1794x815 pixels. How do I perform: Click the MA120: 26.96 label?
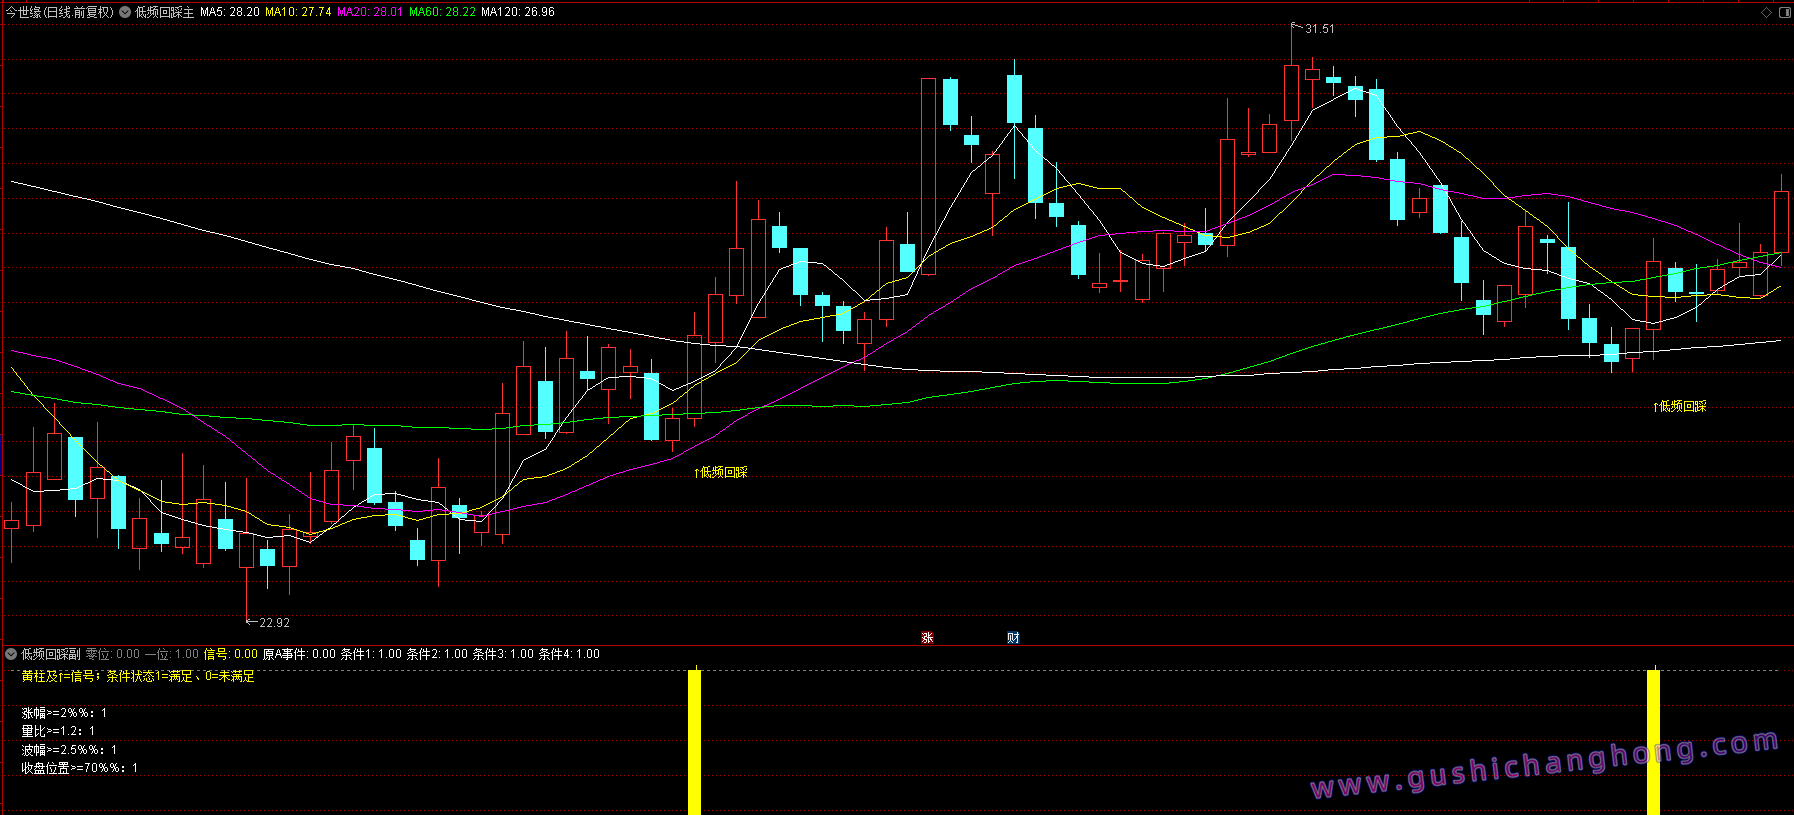[x=518, y=12]
